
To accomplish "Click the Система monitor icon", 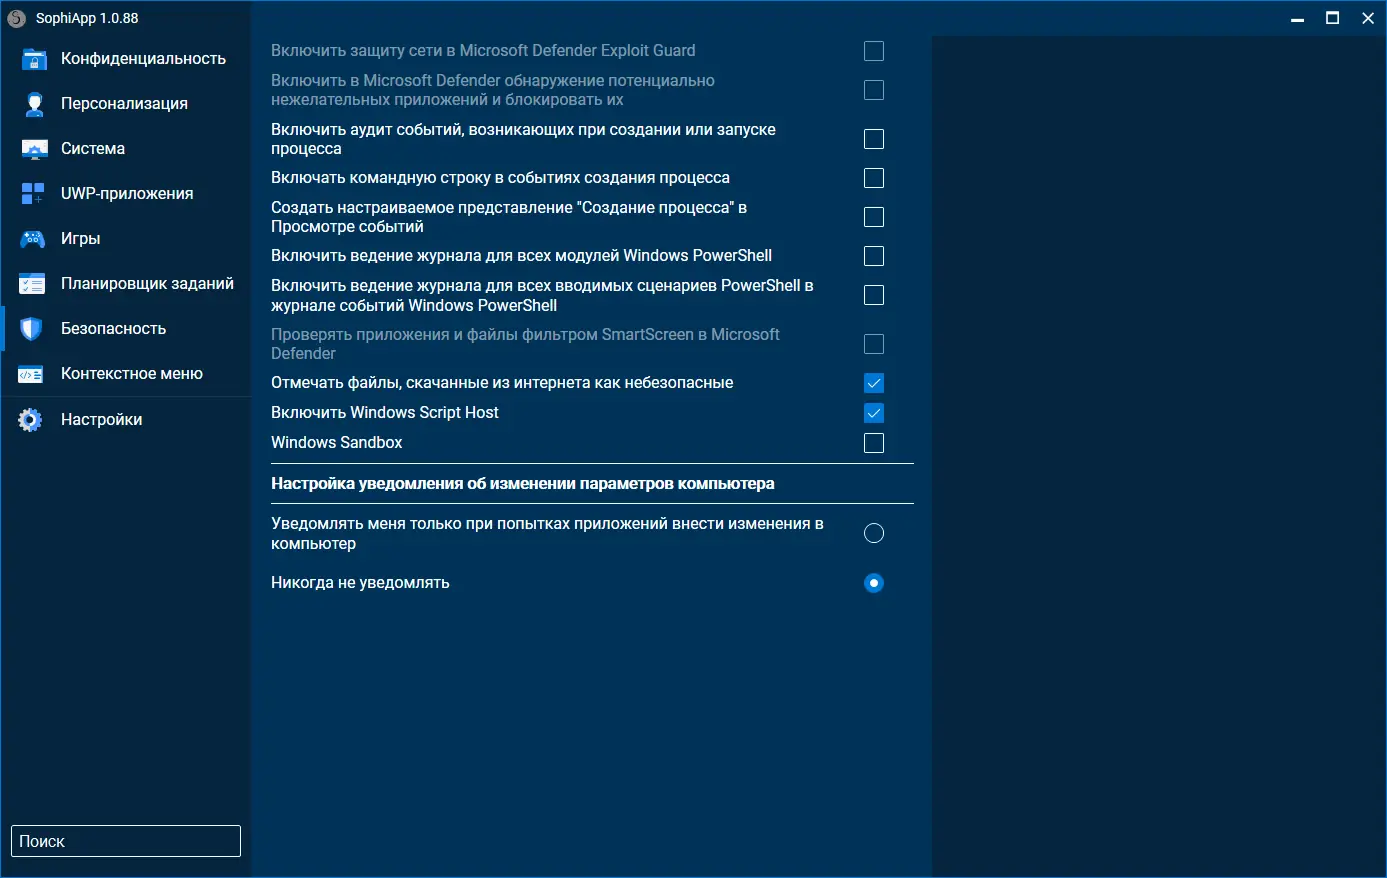I will pyautogui.click(x=34, y=149).
